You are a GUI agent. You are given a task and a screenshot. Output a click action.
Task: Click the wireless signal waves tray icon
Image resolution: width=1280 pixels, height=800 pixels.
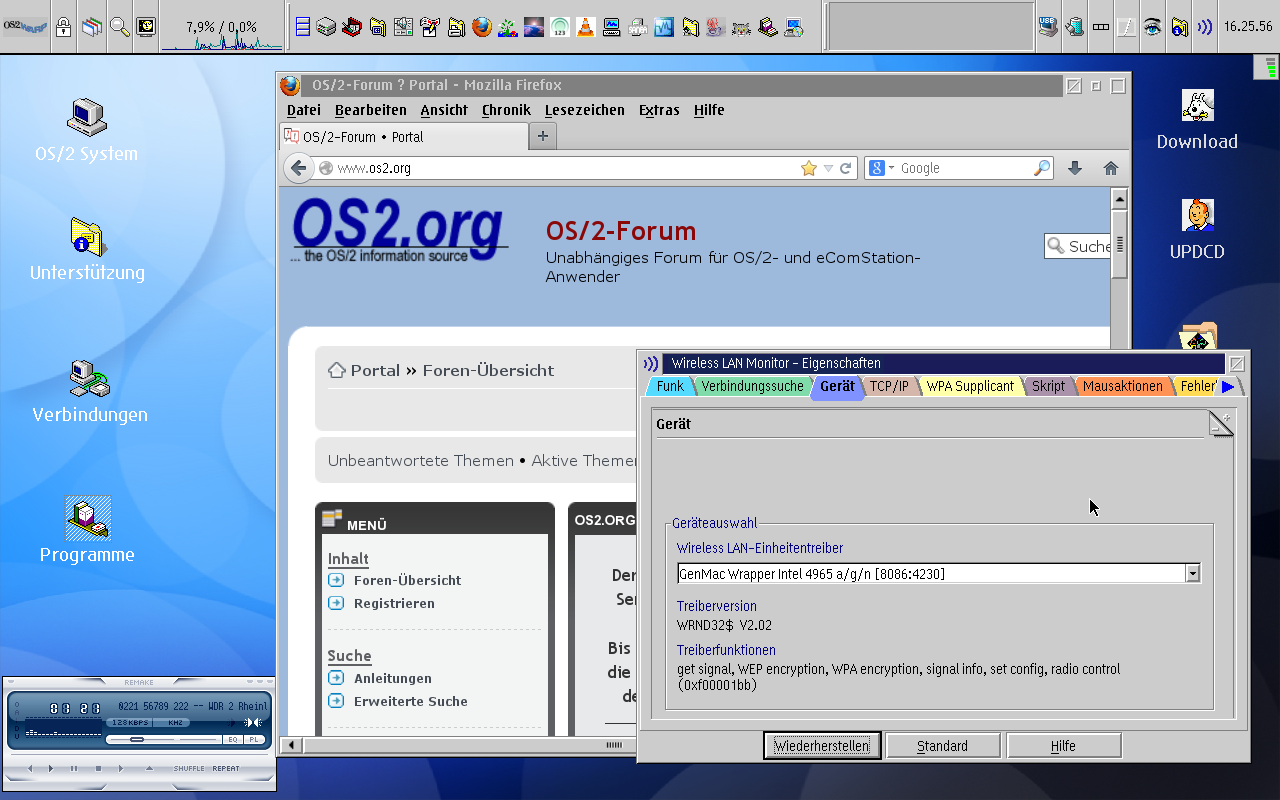tap(1204, 27)
